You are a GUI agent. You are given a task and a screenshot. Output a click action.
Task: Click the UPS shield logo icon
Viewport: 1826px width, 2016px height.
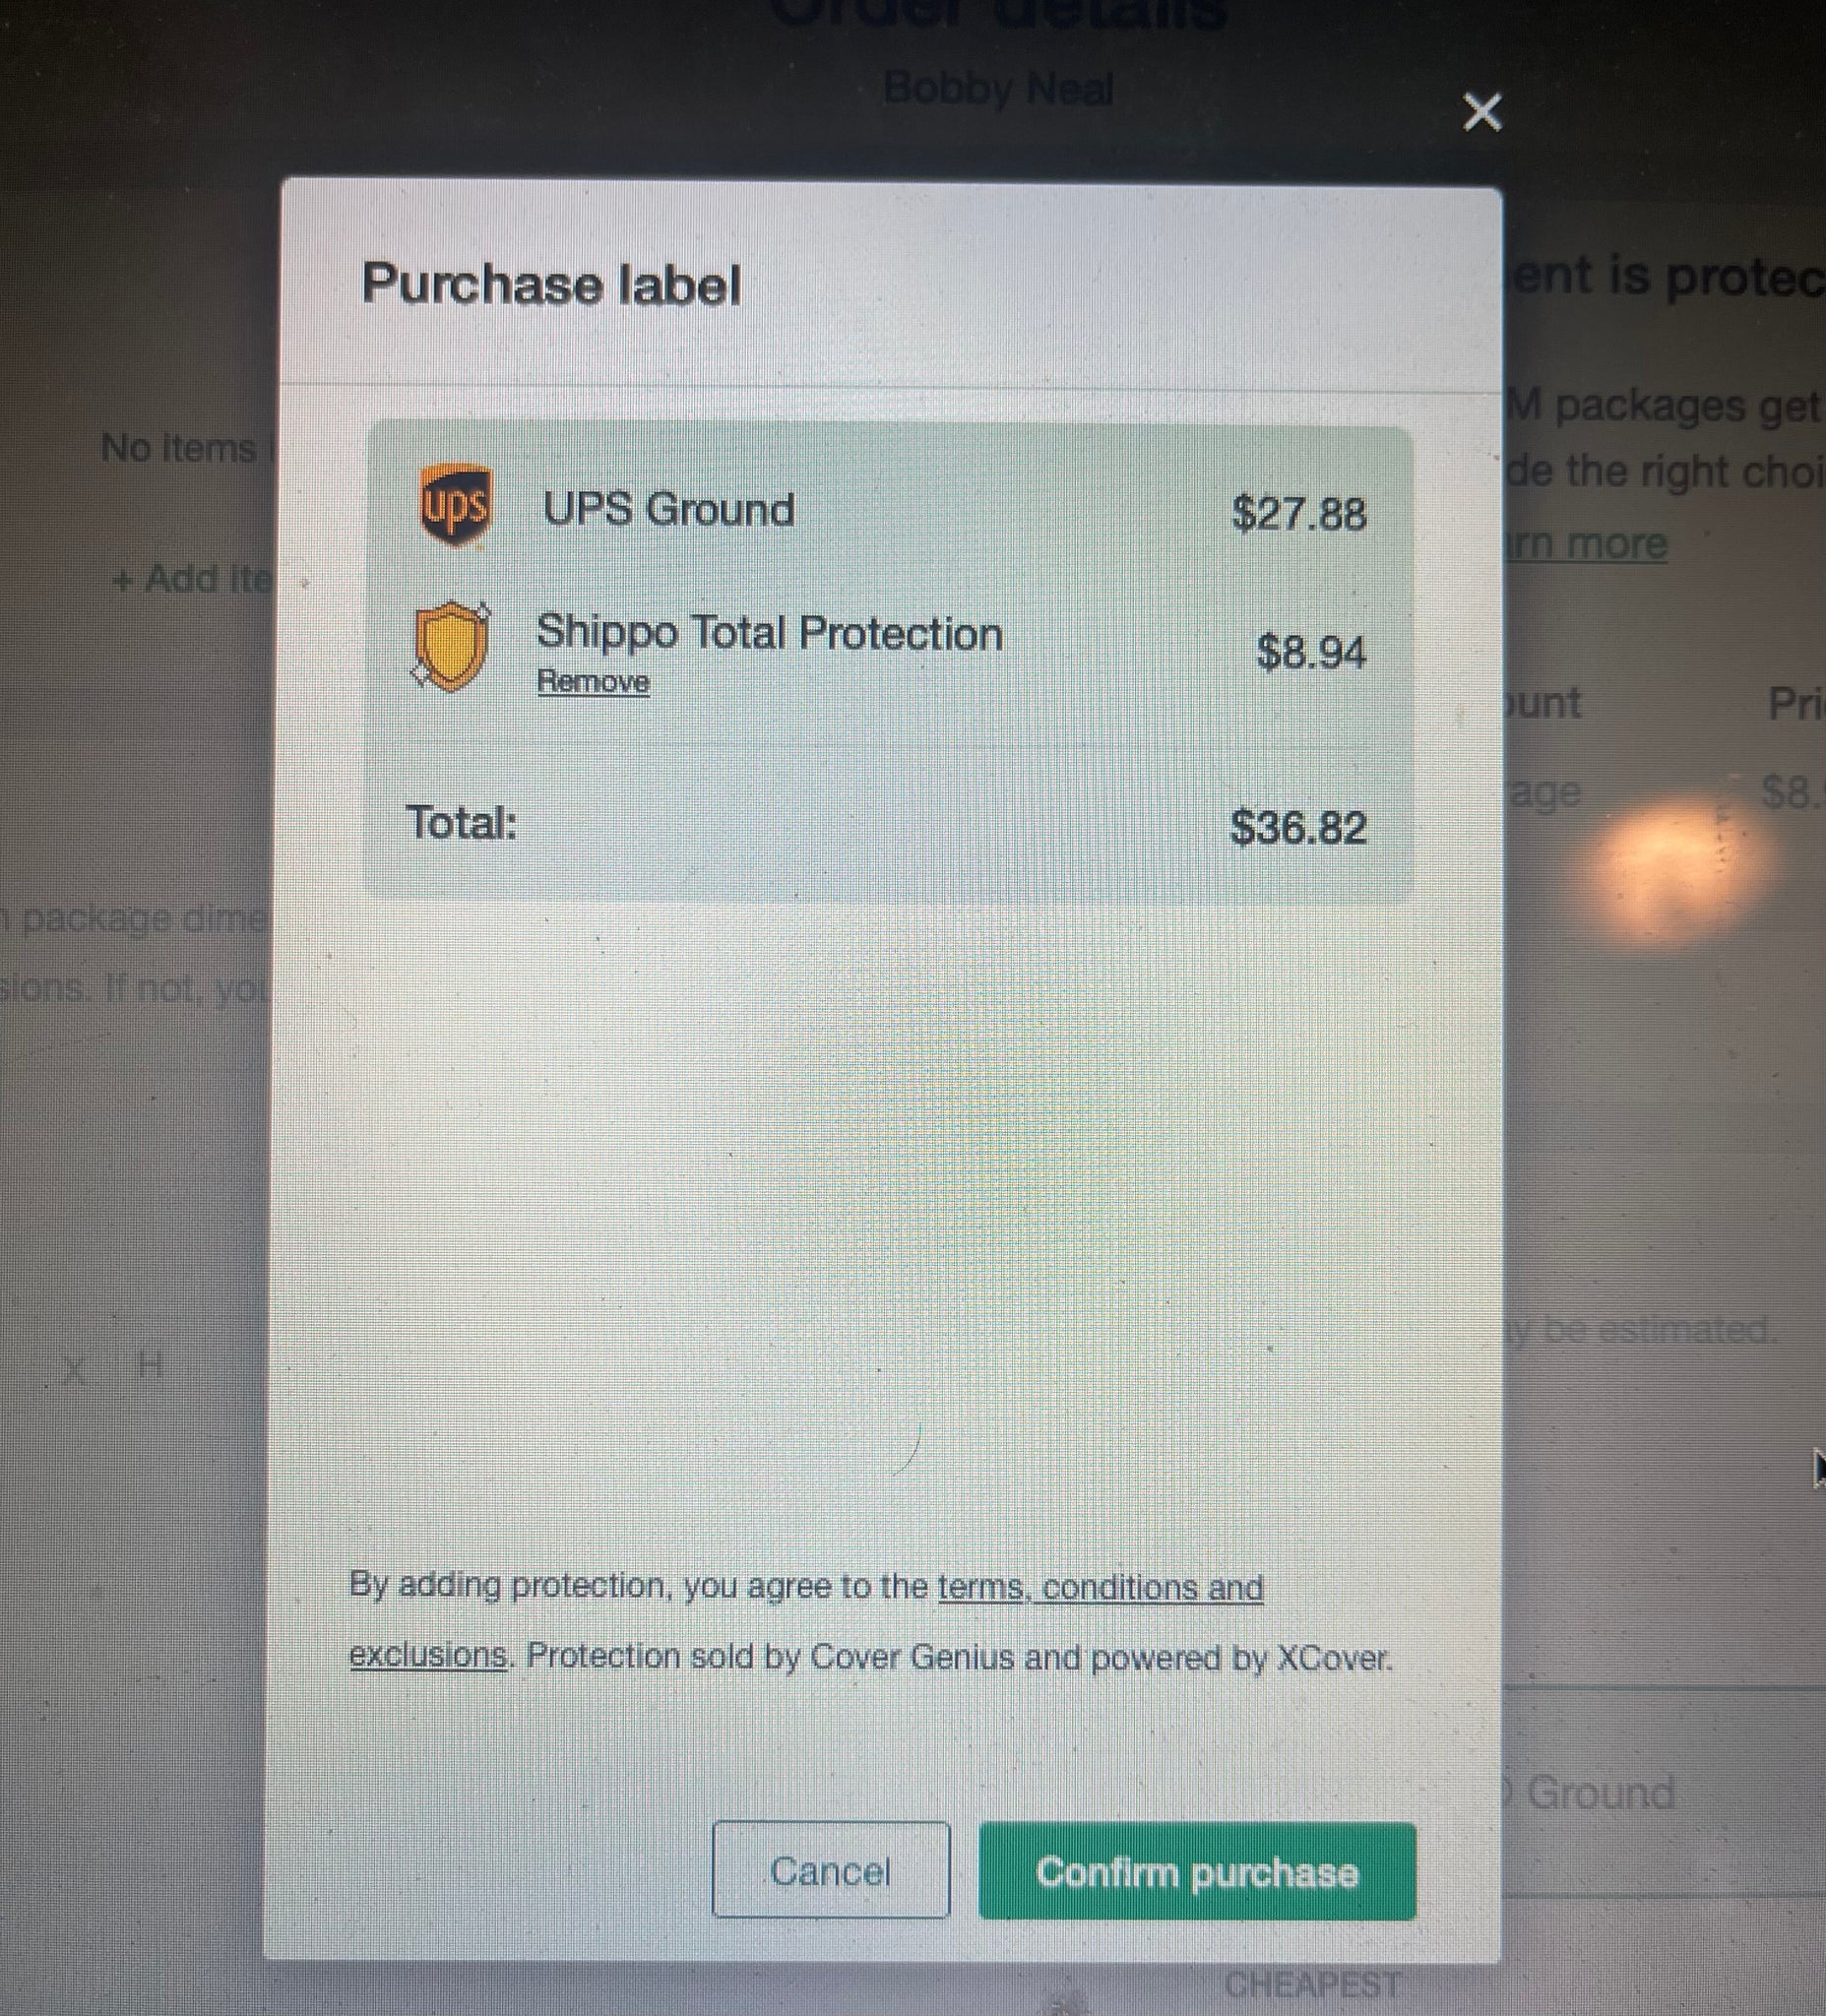tap(455, 506)
